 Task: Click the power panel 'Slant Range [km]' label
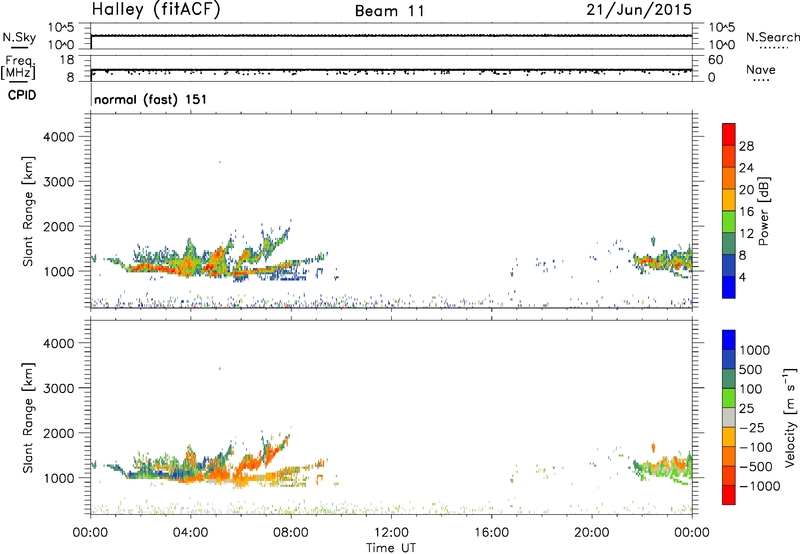pos(28,211)
